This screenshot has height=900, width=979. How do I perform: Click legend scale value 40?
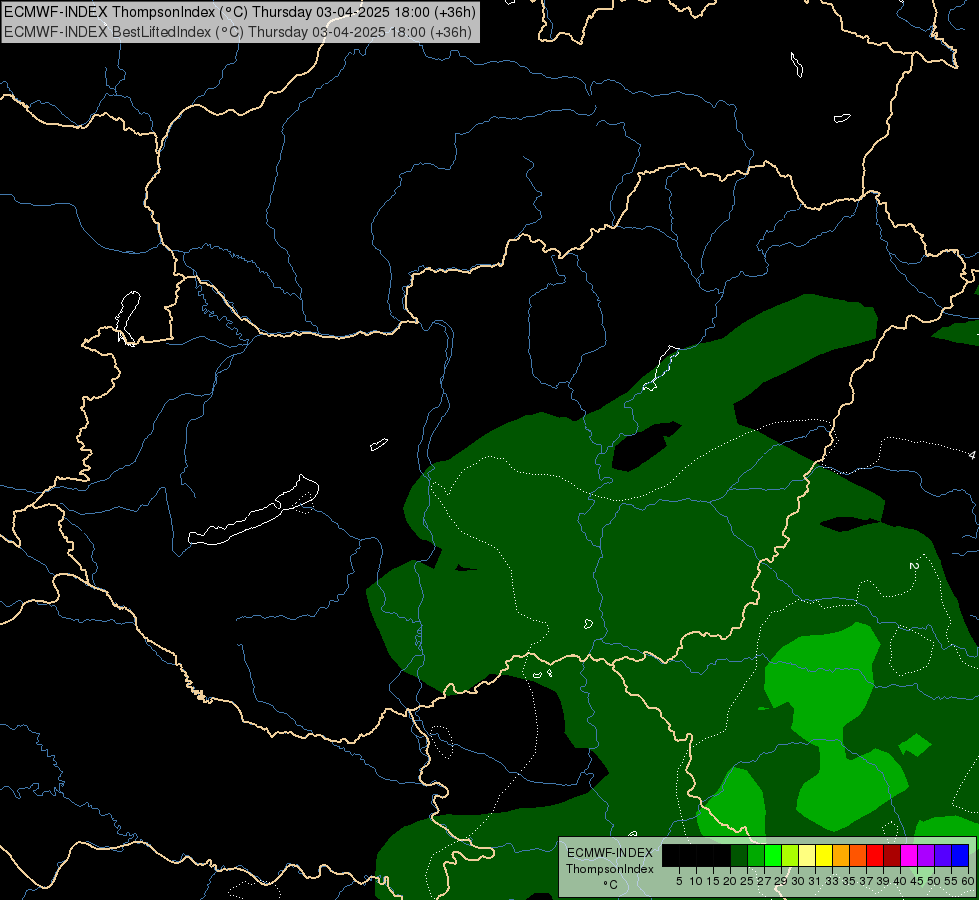[900, 881]
